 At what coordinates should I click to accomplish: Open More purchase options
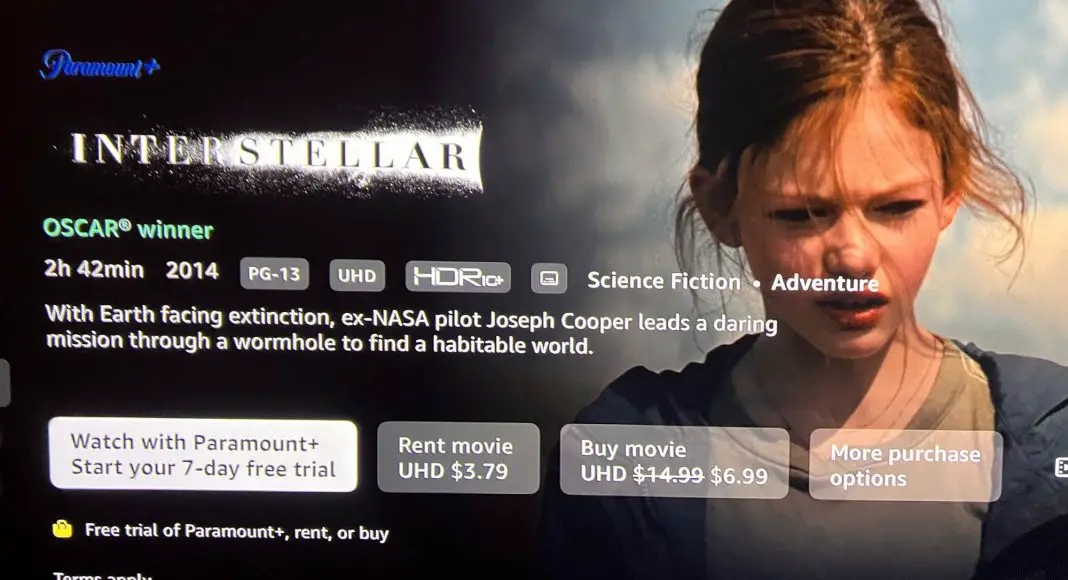tap(905, 466)
